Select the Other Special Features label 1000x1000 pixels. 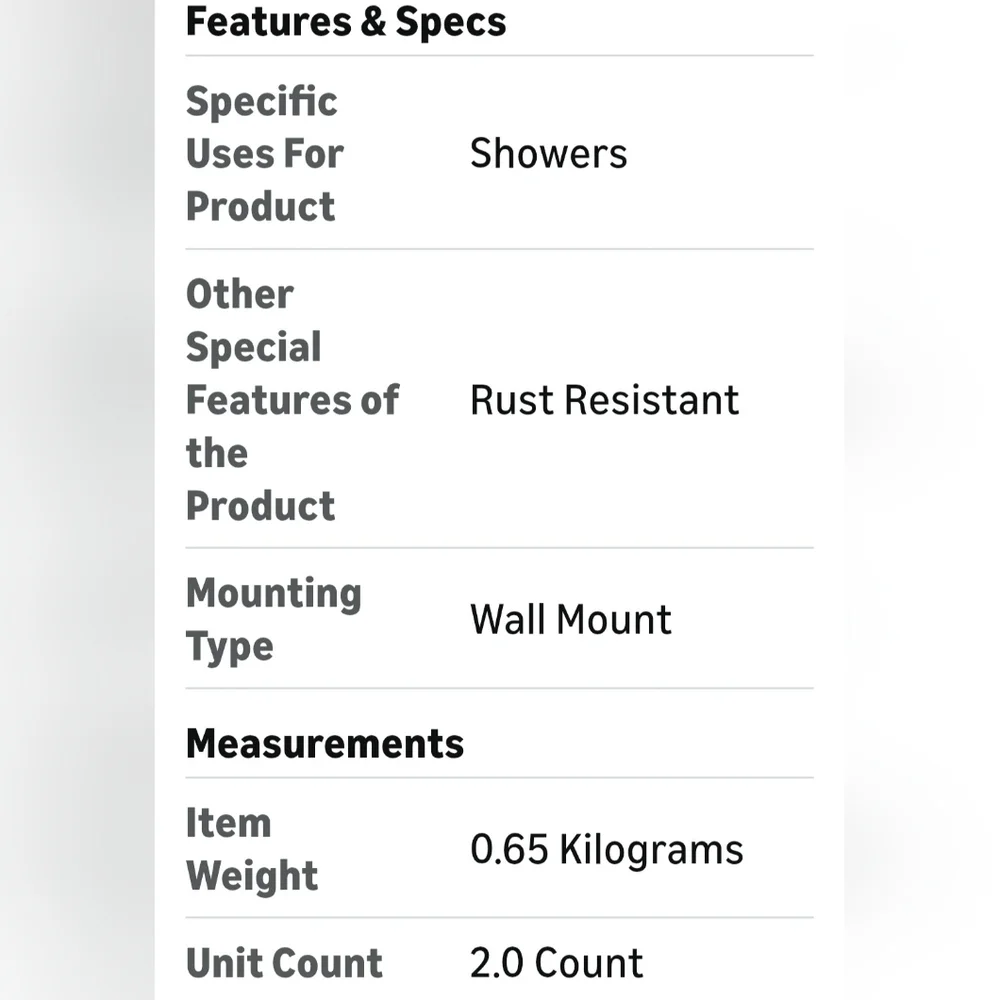tap(292, 400)
